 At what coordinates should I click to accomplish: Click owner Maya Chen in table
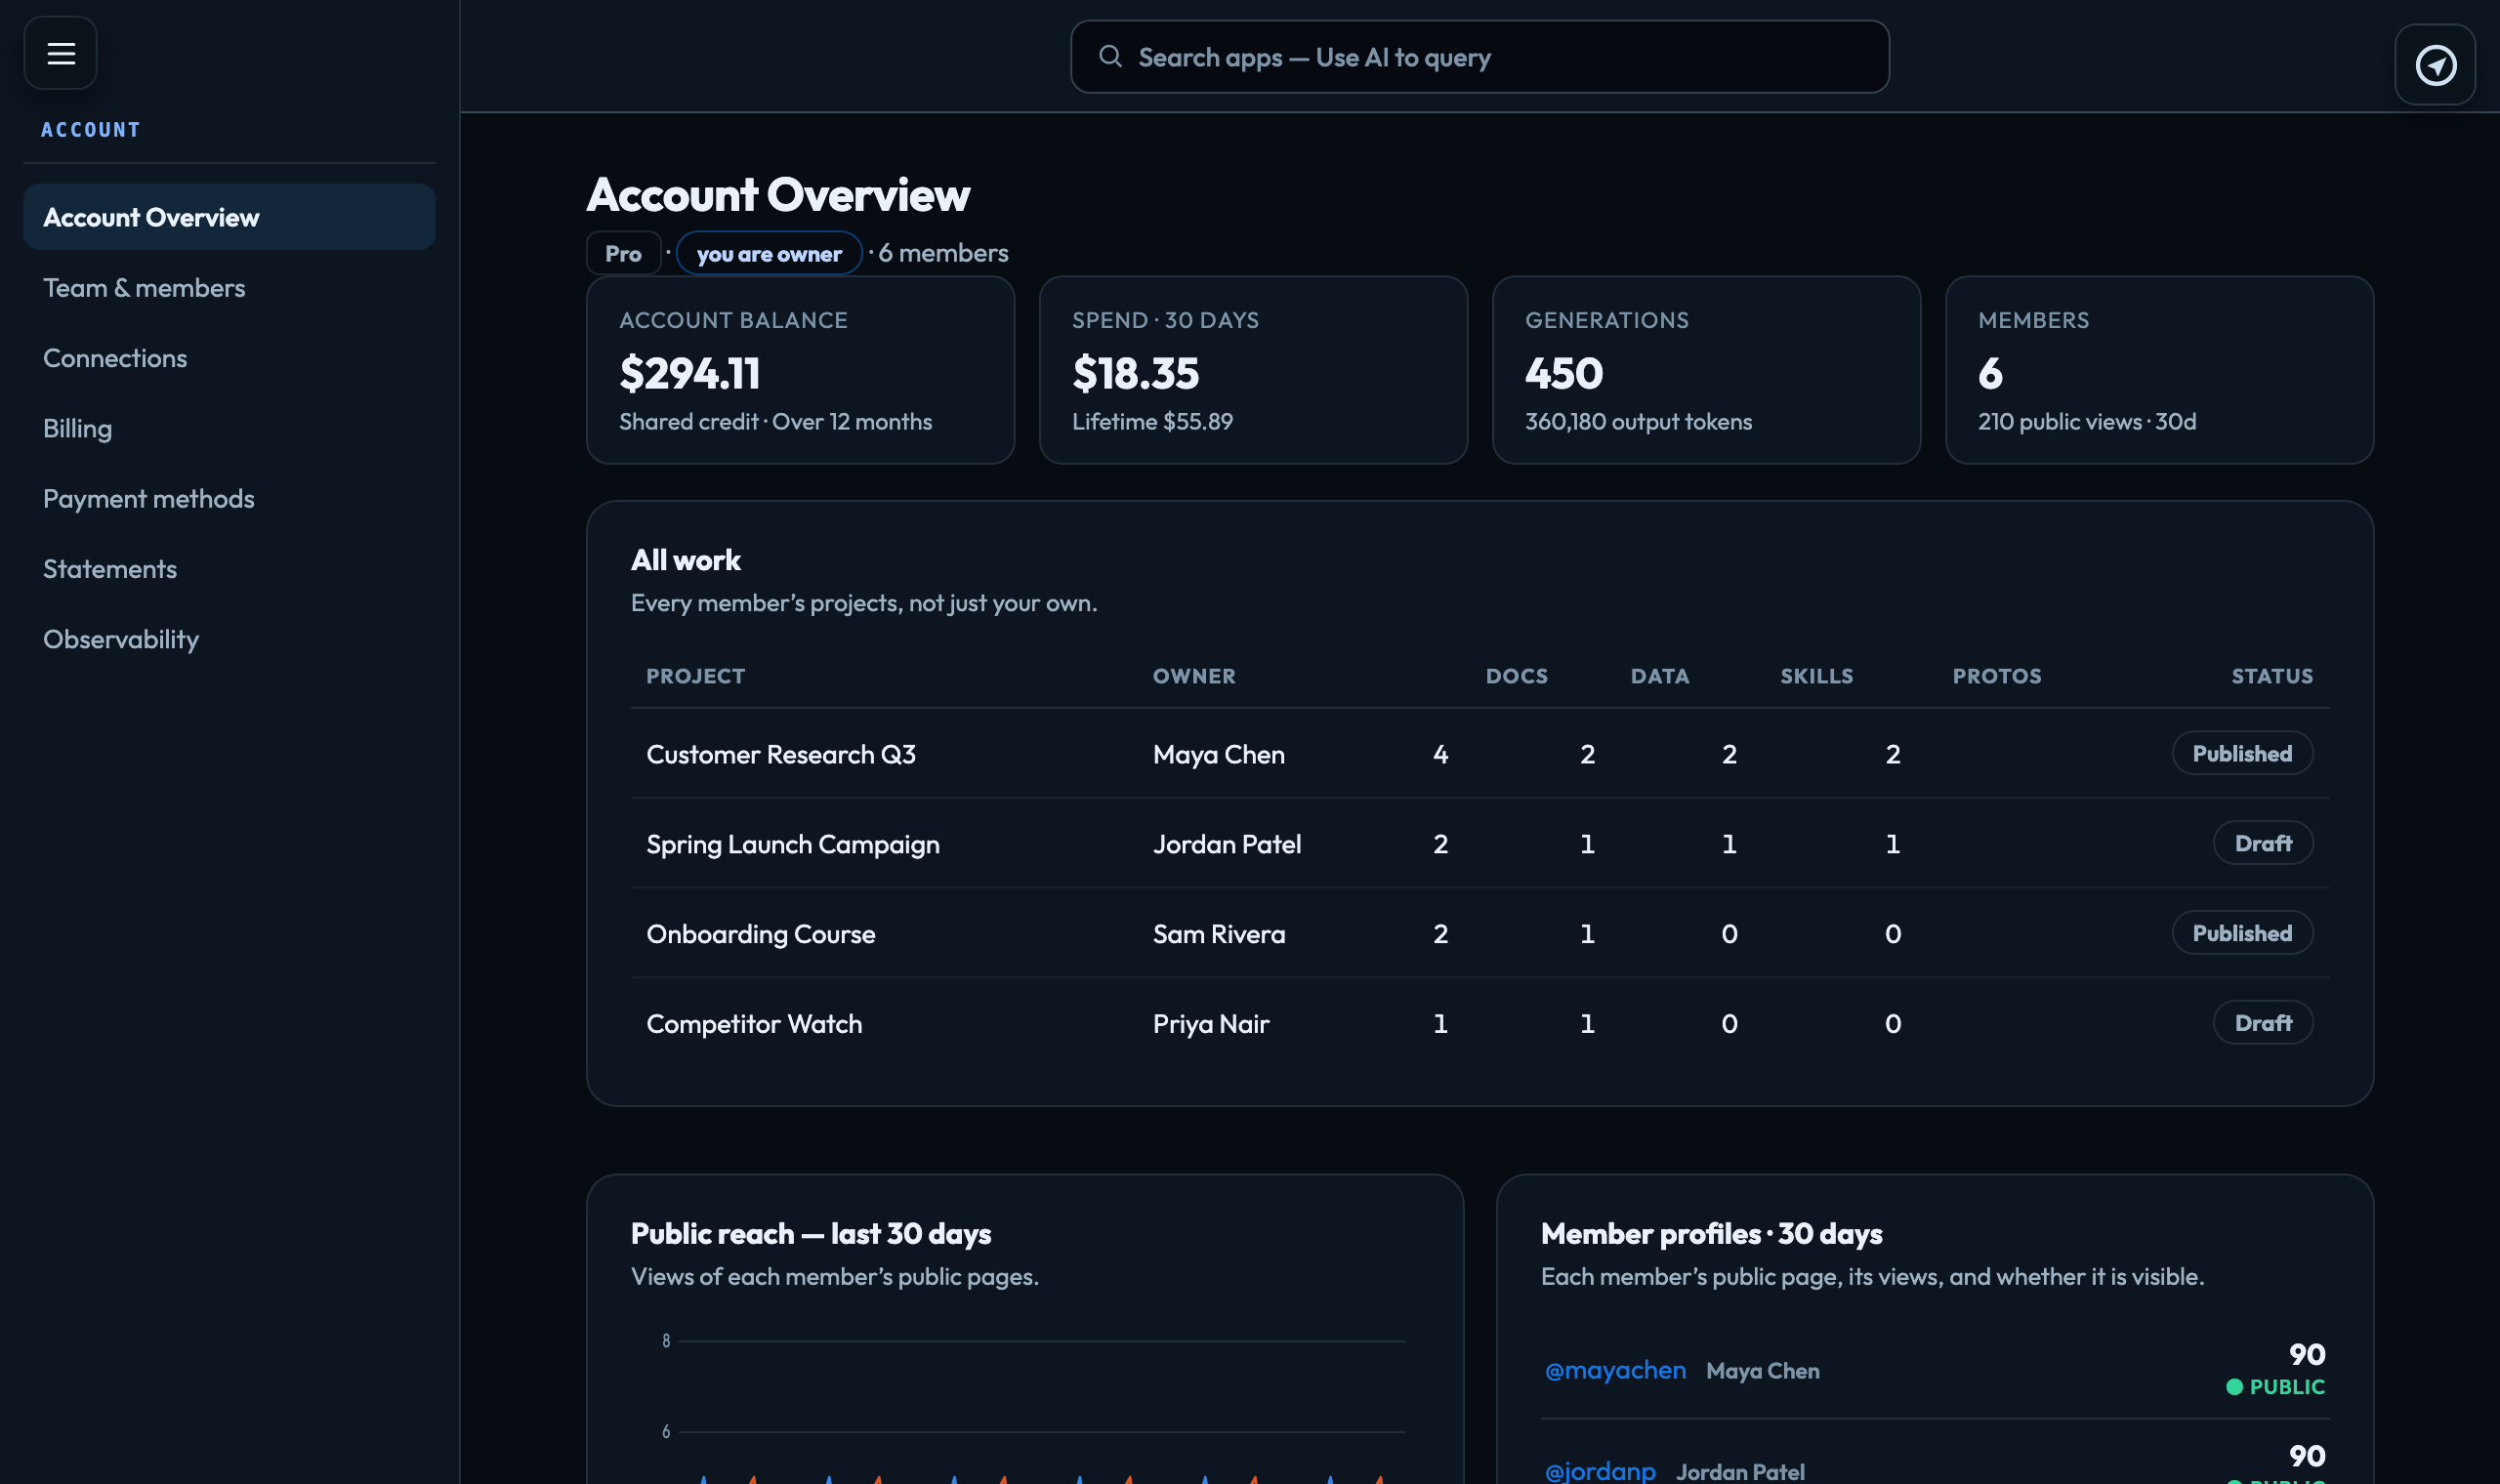coord(1219,754)
